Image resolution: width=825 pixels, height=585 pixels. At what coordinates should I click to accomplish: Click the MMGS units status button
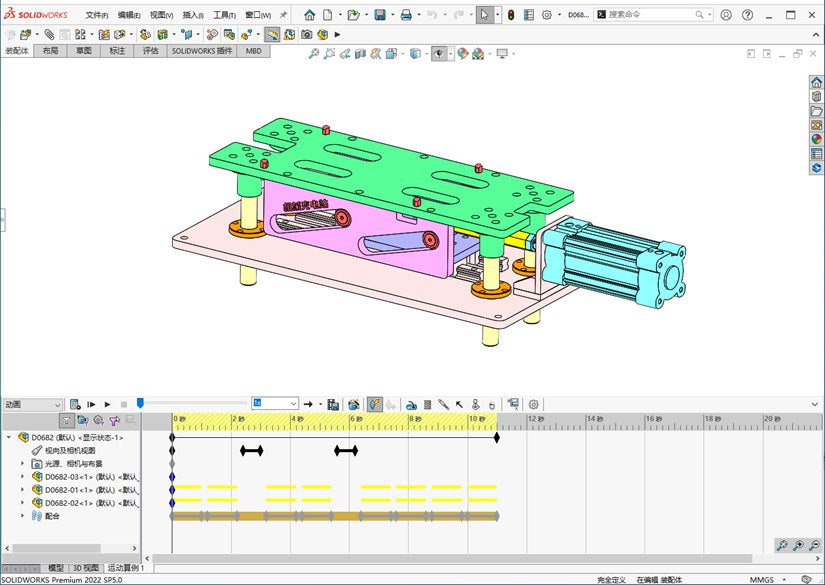coord(761,580)
